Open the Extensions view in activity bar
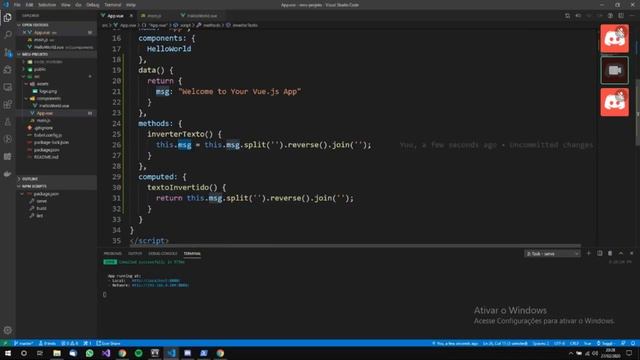Viewport: 640px width, 360px height. pos(8,104)
